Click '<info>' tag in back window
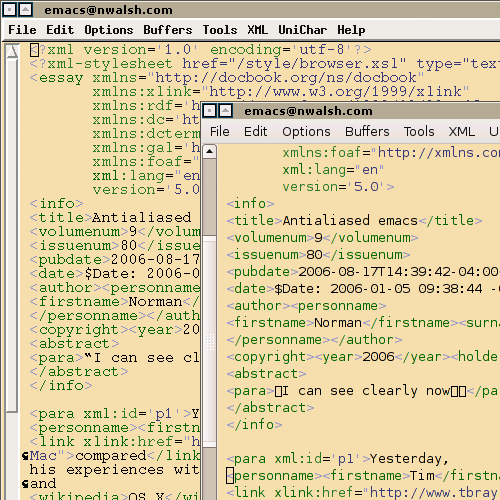The height and width of the screenshot is (500, 500). (x=56, y=204)
